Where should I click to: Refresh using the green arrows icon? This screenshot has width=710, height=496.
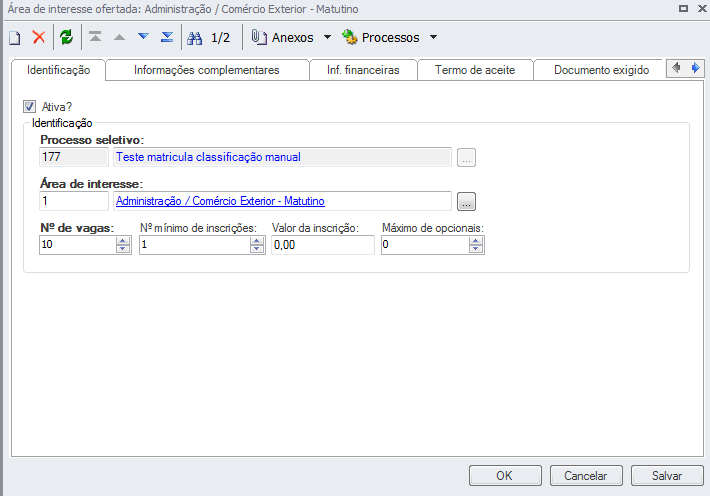coord(67,37)
